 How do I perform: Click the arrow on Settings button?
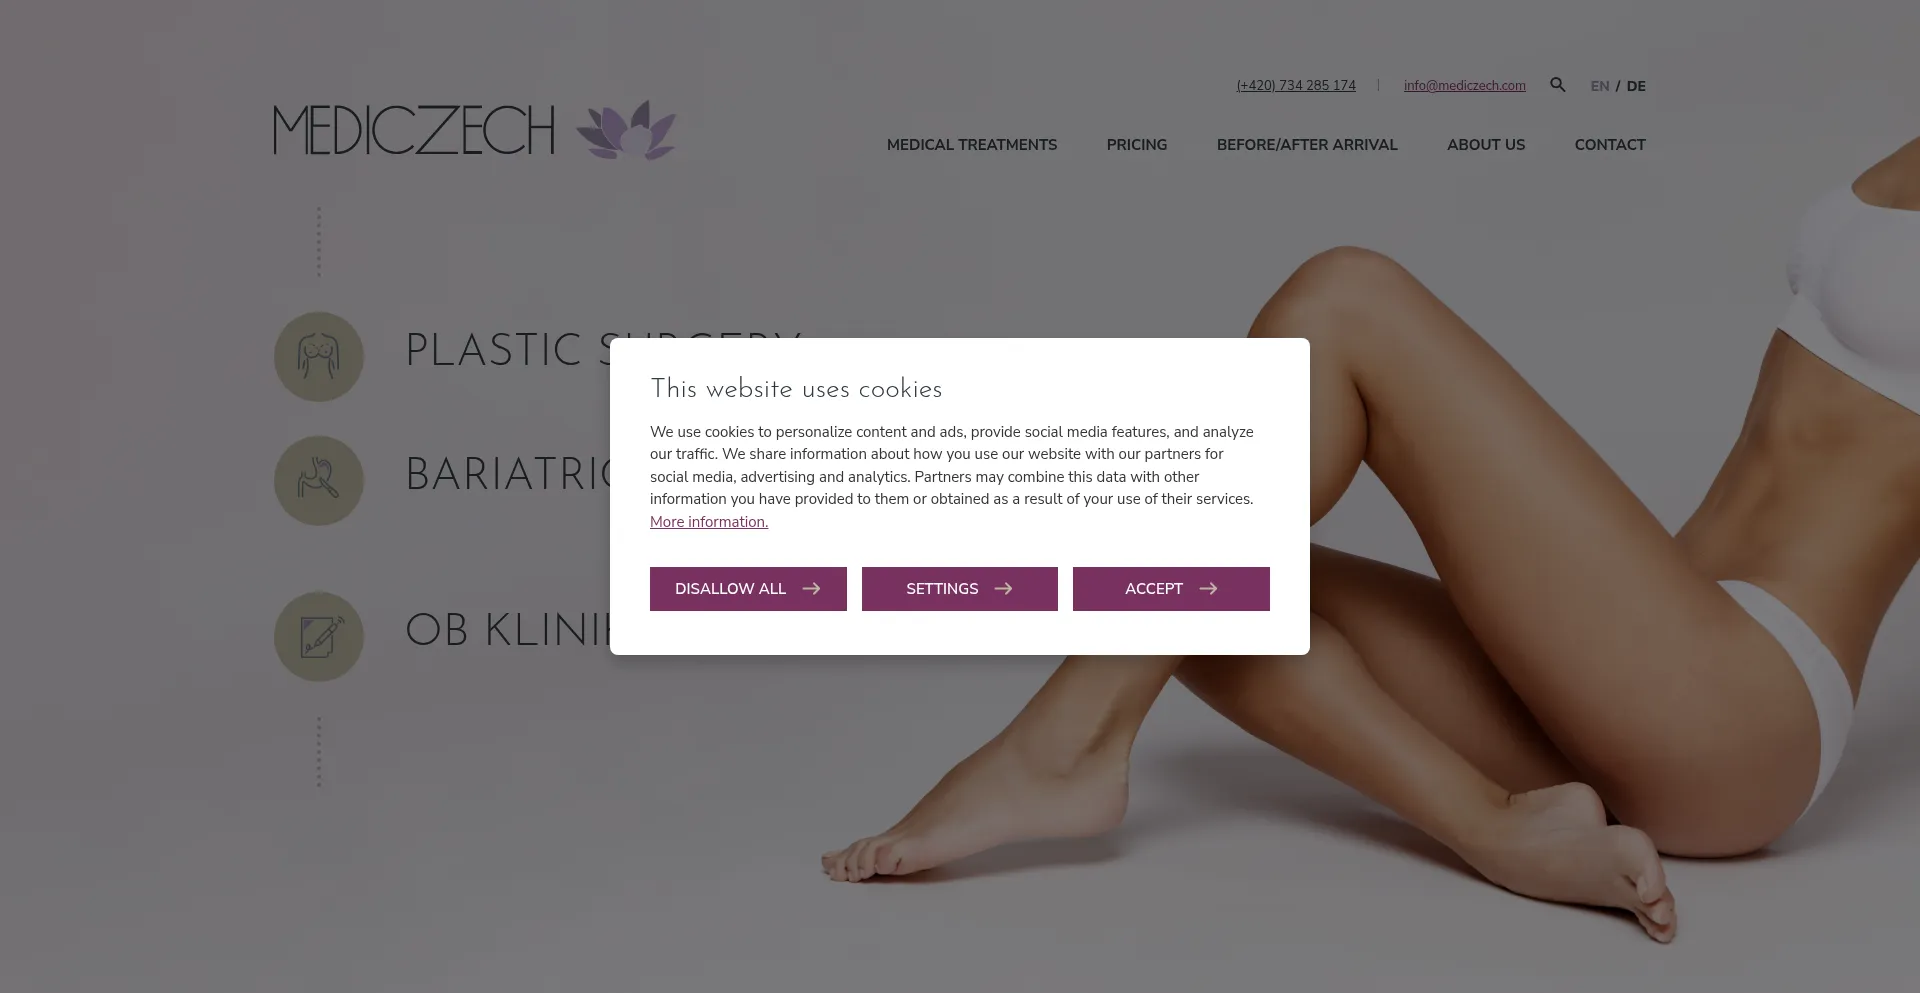coord(1003,589)
